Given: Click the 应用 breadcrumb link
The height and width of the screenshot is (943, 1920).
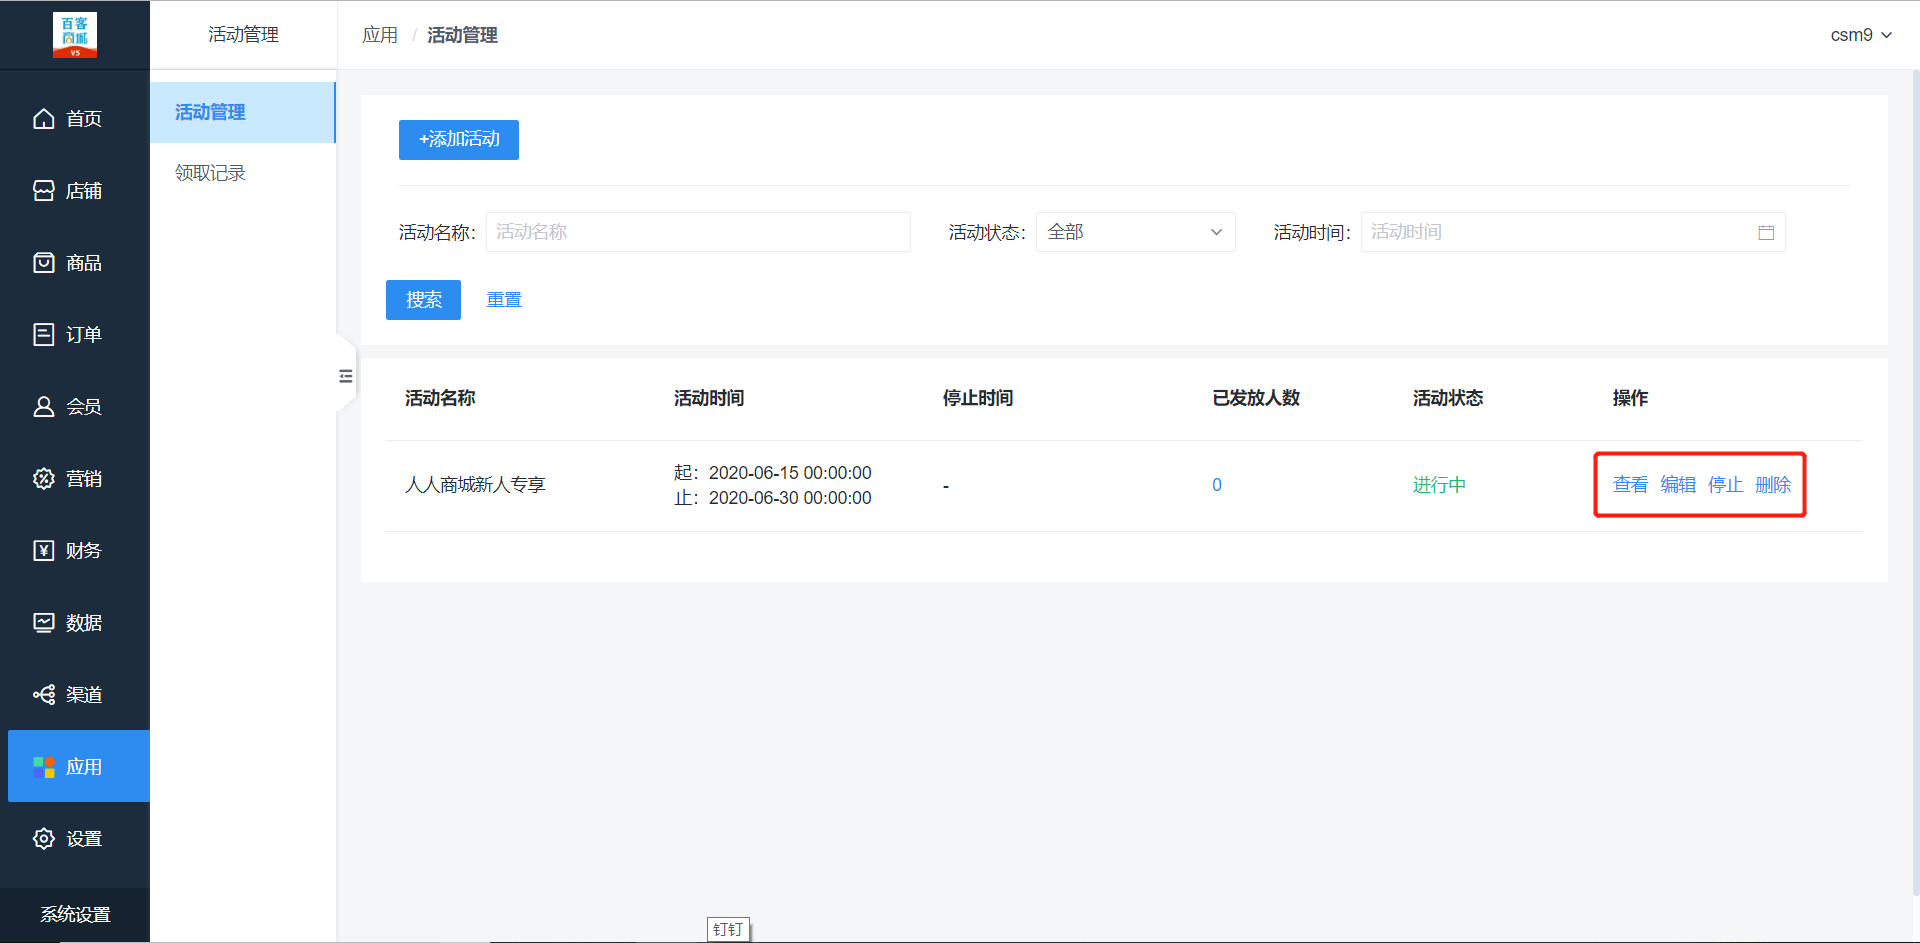Looking at the screenshot, I should pos(380,35).
